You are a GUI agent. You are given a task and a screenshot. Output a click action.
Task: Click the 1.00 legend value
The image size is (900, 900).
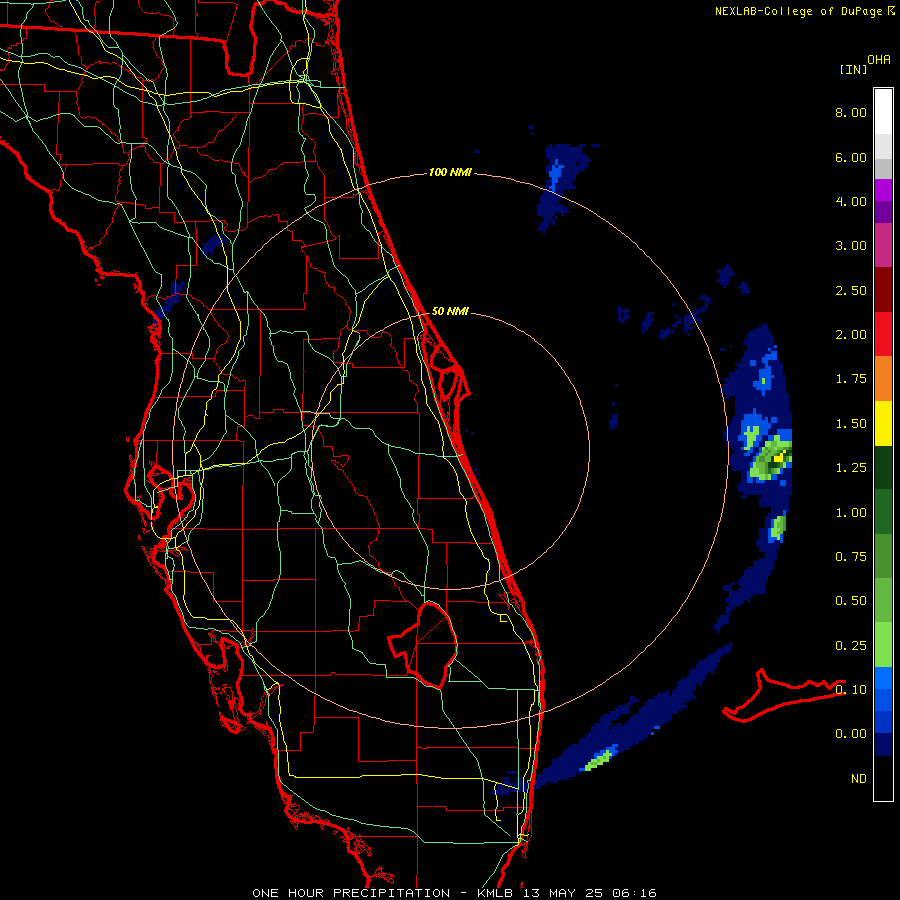coord(851,513)
